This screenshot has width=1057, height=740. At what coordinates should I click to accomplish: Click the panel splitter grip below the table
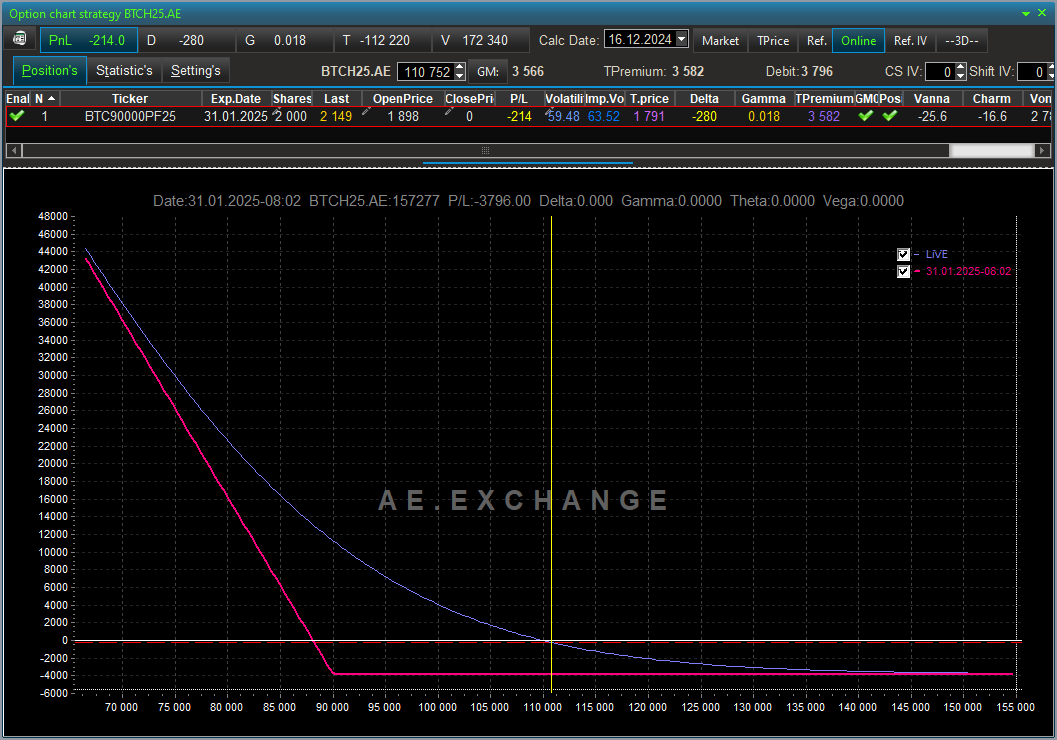pos(528,162)
